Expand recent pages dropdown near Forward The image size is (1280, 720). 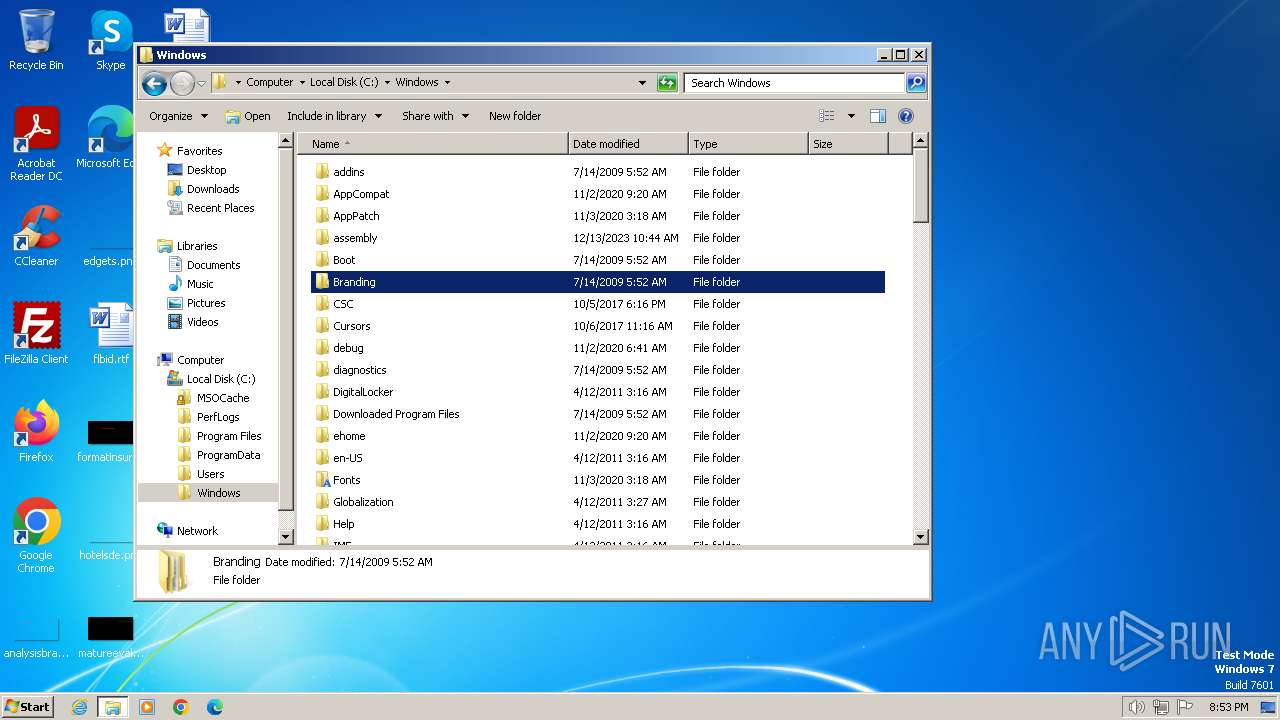click(x=202, y=83)
